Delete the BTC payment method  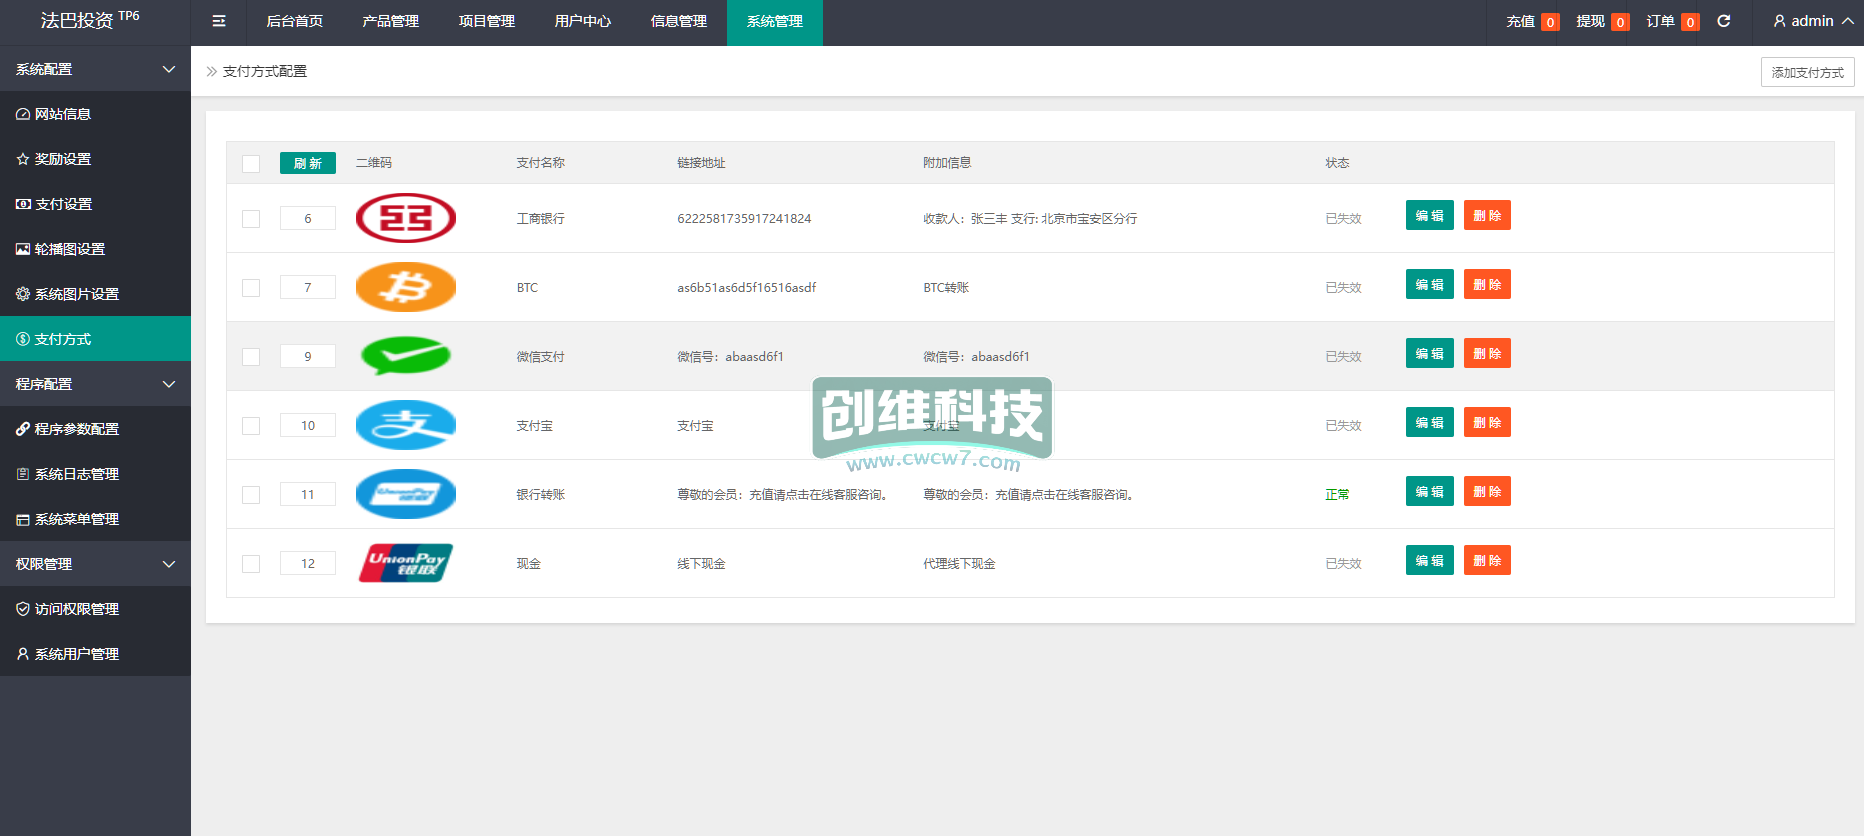(x=1487, y=284)
